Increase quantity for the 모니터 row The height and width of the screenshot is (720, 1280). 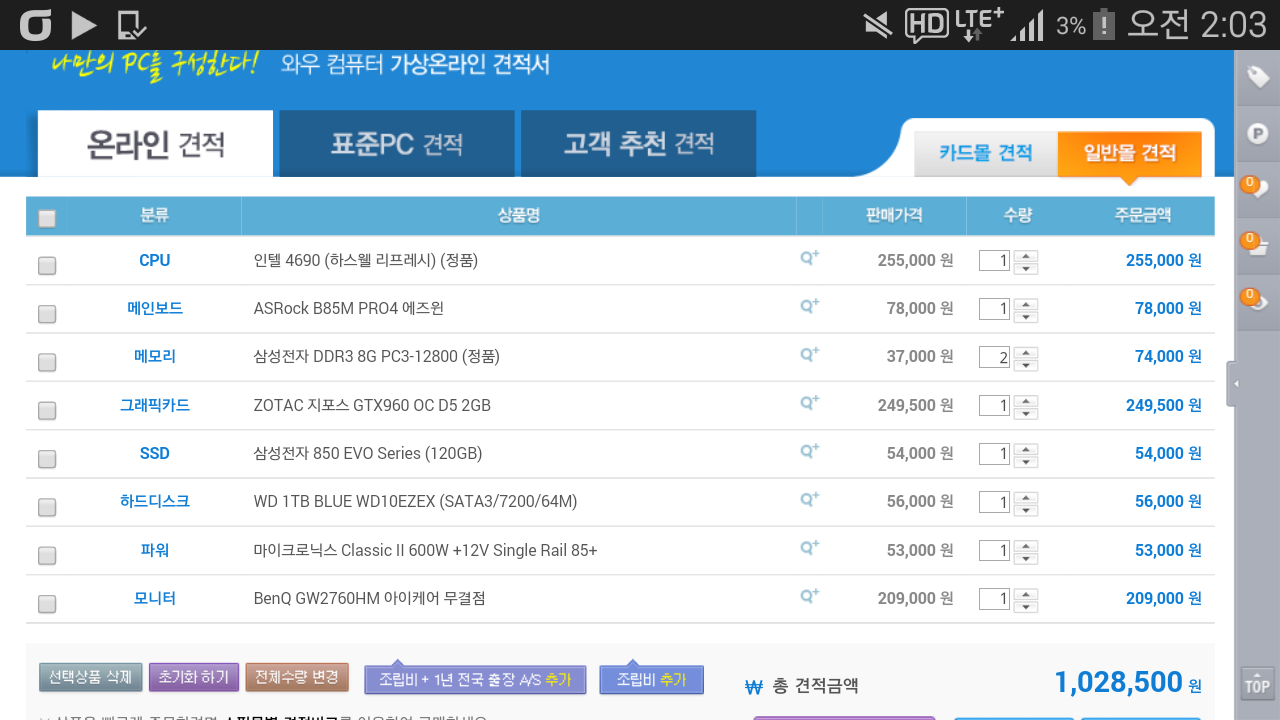point(1026,593)
